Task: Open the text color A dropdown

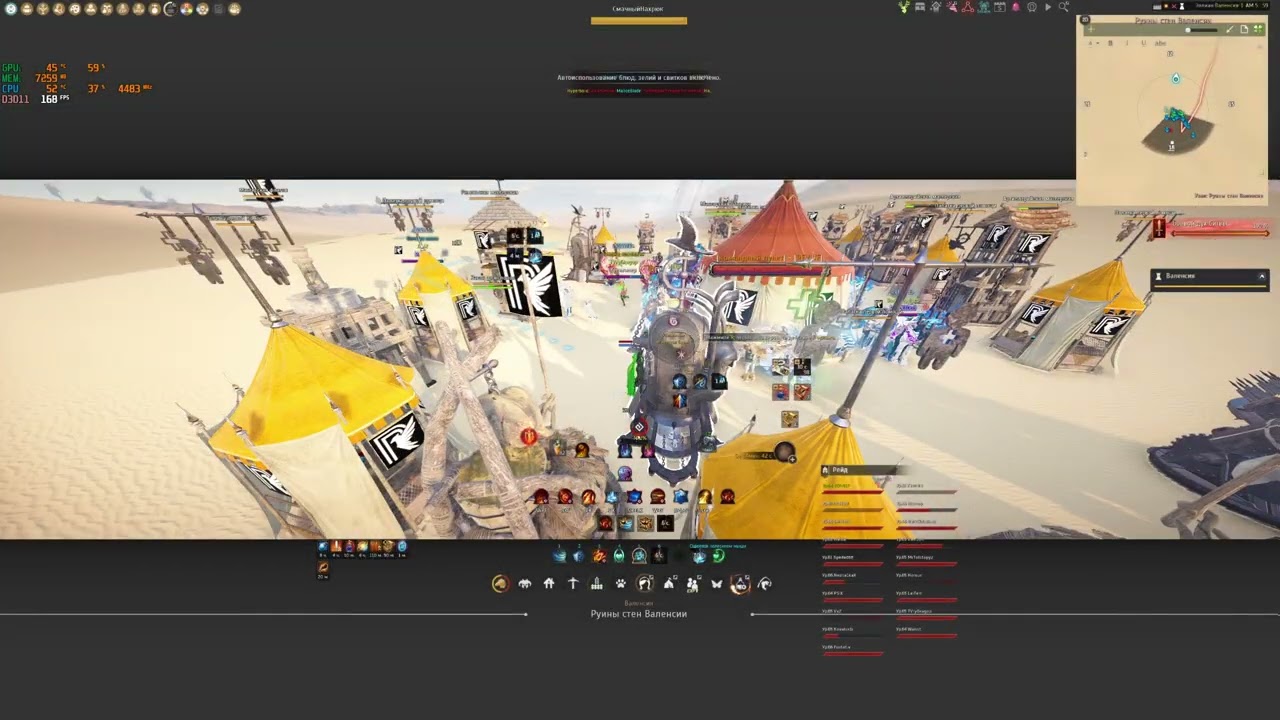Action: point(1092,43)
